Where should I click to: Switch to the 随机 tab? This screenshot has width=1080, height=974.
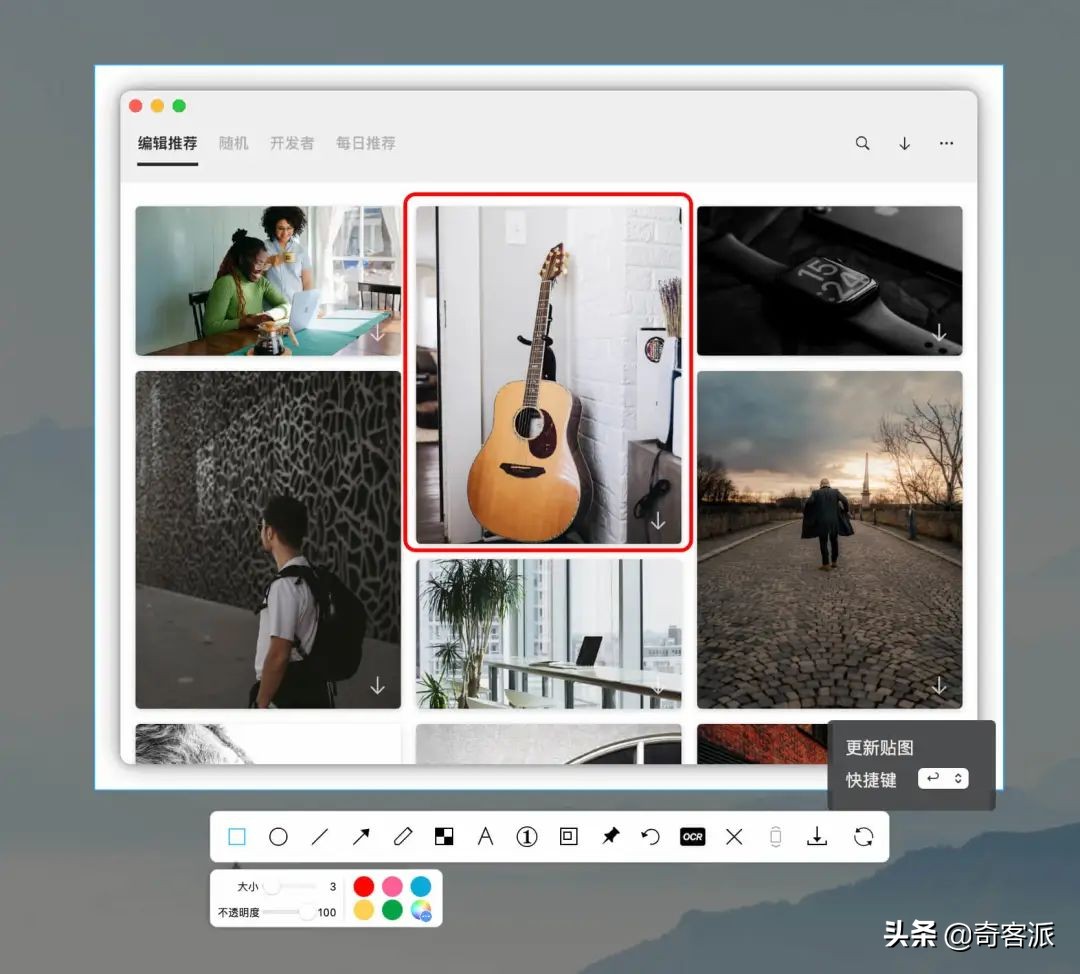tap(233, 143)
